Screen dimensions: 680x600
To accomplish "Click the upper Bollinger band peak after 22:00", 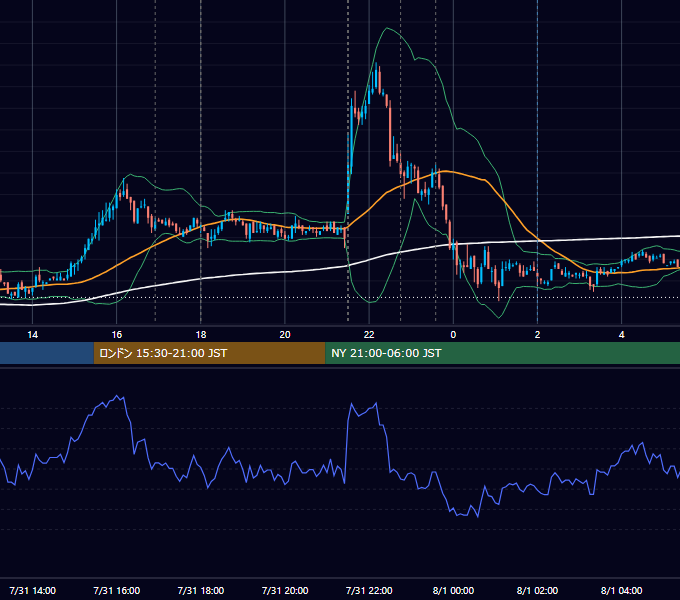I will [387, 28].
